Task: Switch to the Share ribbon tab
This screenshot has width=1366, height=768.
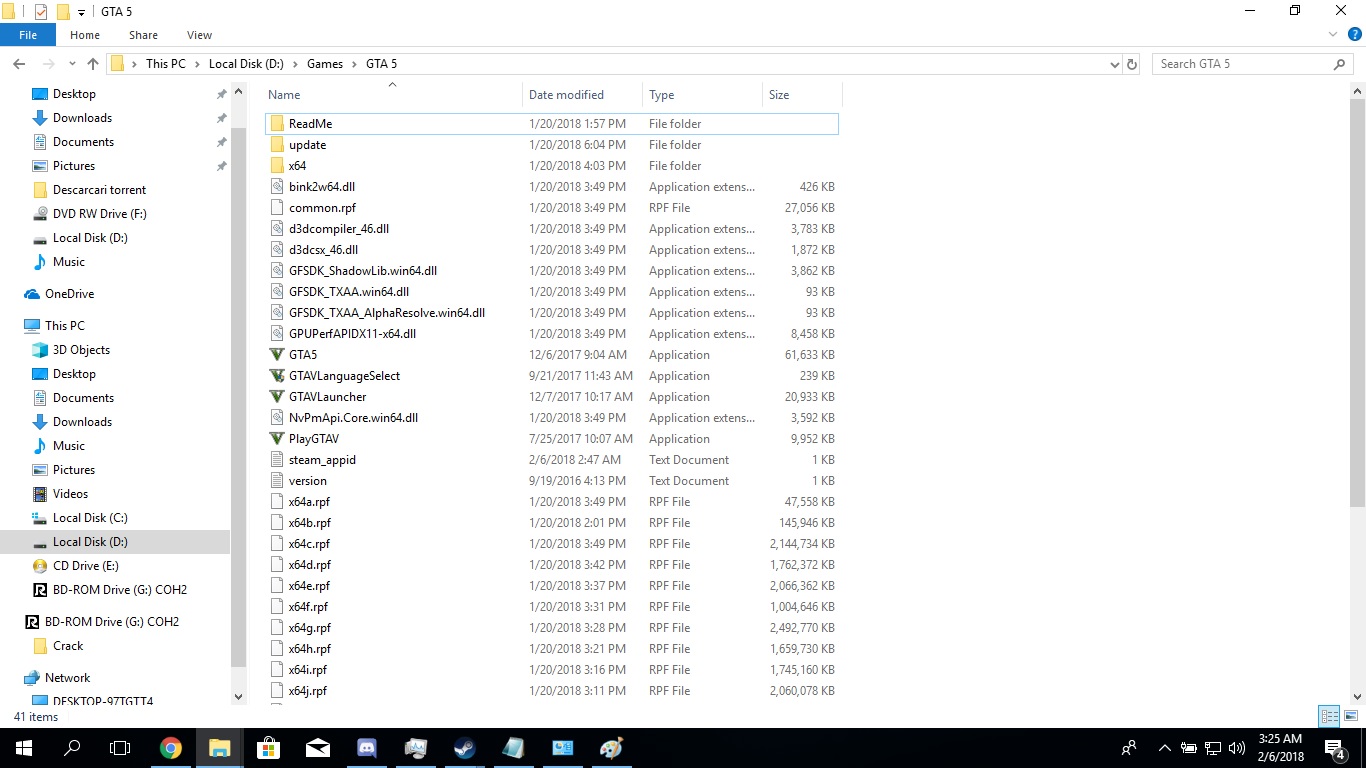Action: pyautogui.click(x=143, y=35)
